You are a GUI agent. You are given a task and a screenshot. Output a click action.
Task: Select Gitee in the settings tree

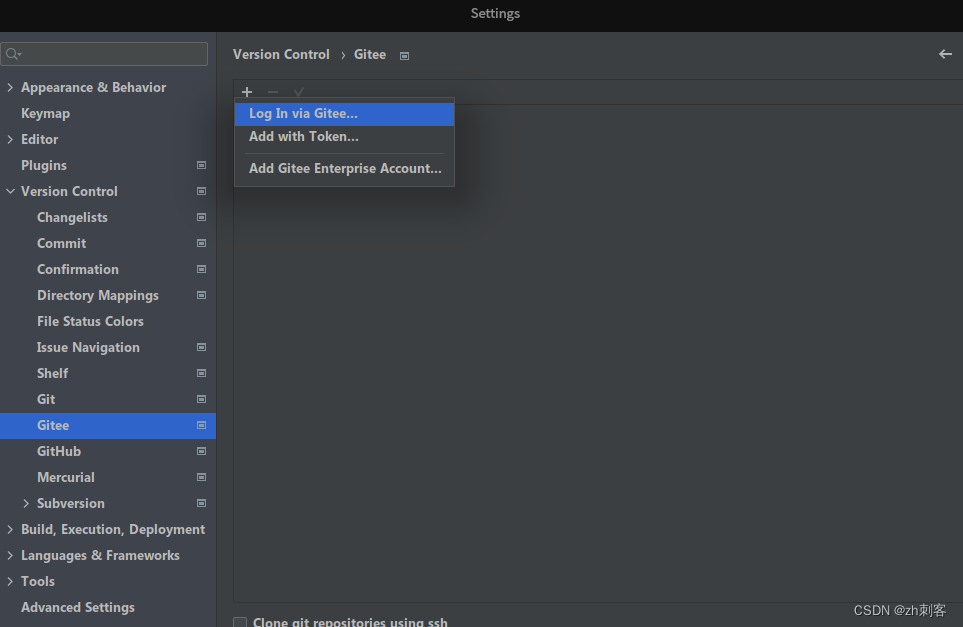click(x=107, y=425)
